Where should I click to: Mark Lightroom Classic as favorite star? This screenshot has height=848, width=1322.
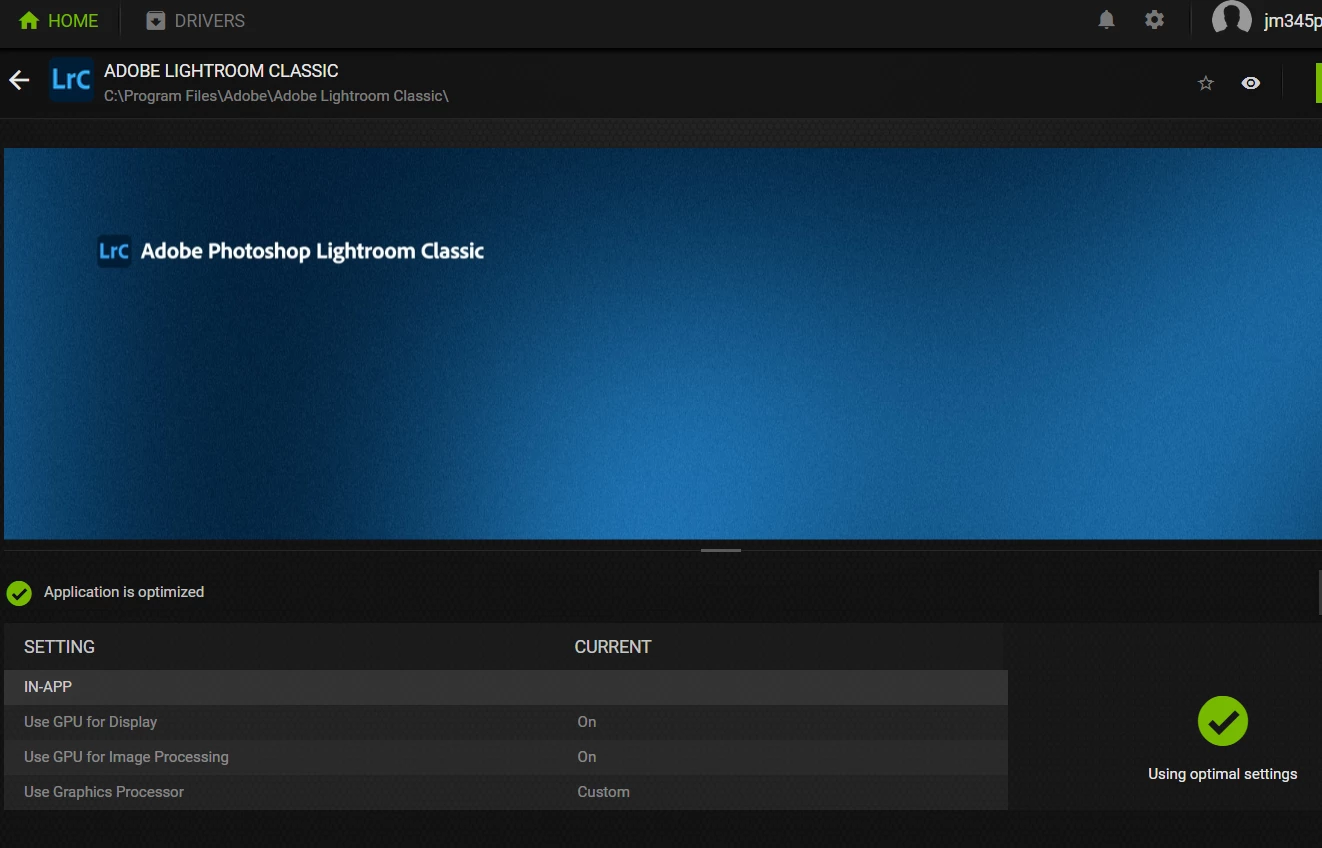click(1206, 83)
